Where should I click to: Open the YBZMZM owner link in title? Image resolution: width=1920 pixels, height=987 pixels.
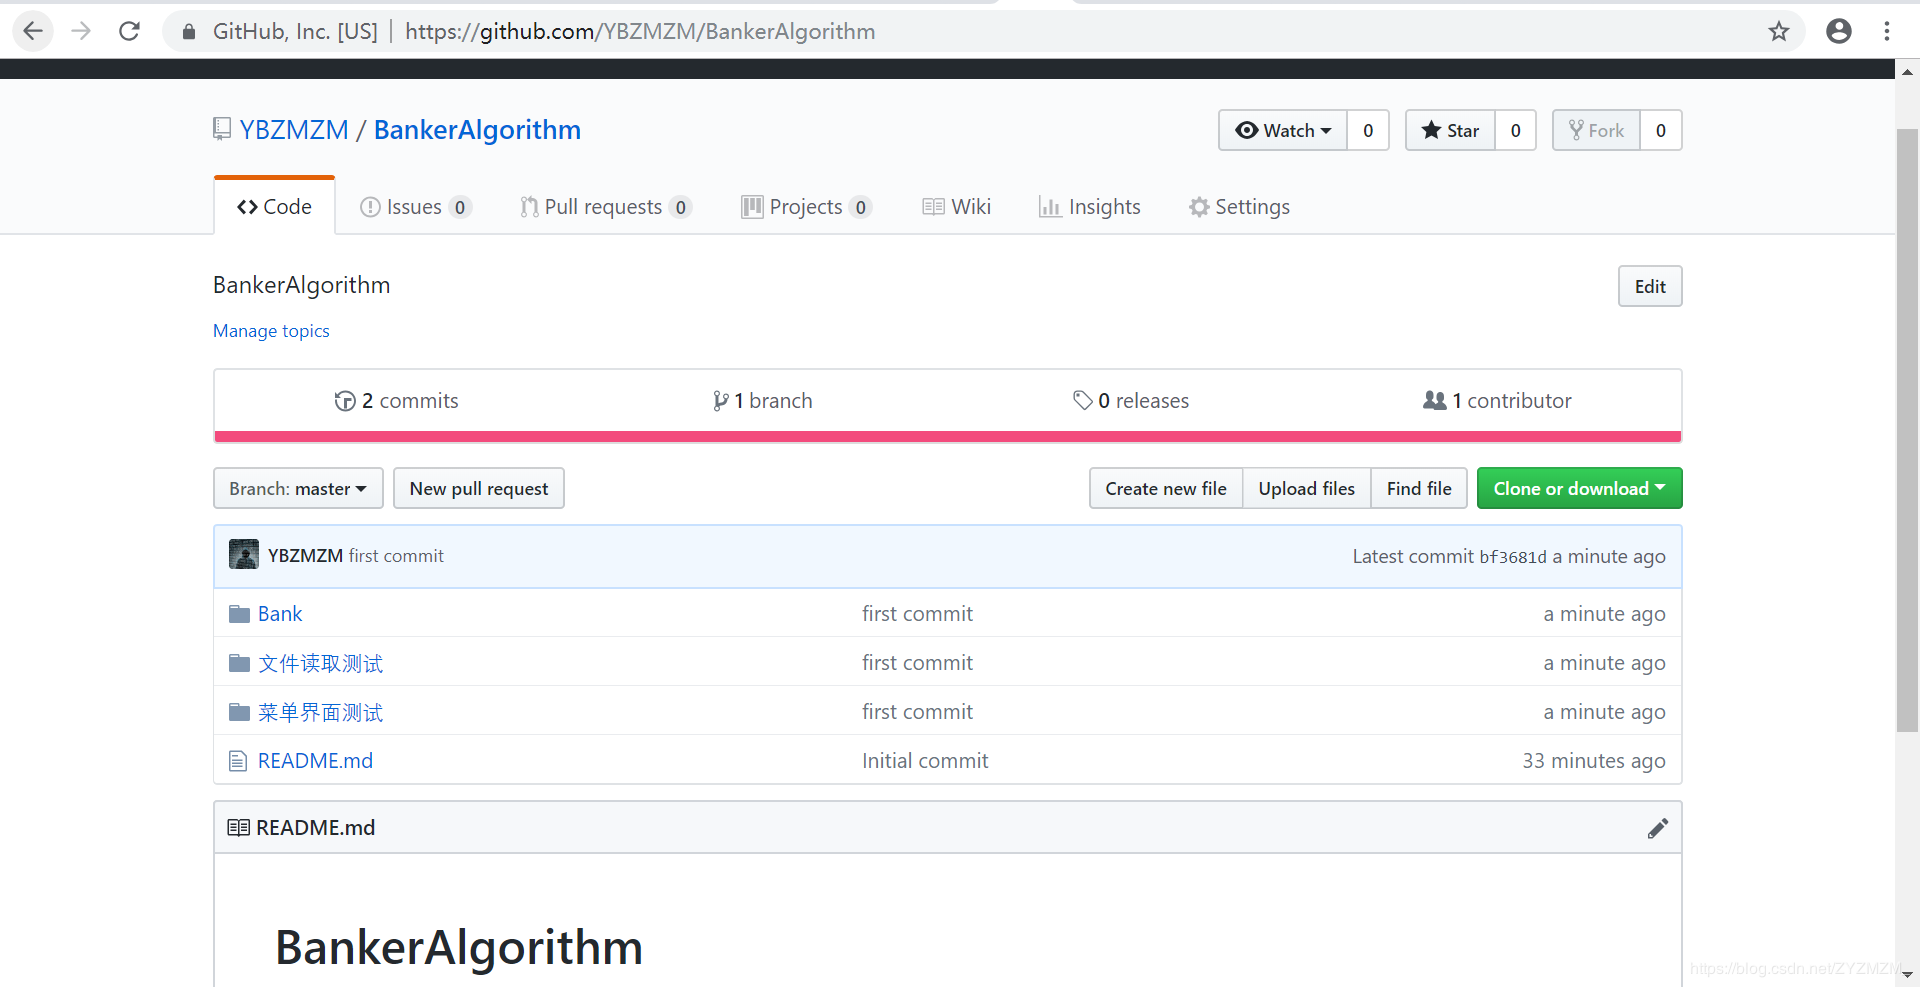coord(294,130)
